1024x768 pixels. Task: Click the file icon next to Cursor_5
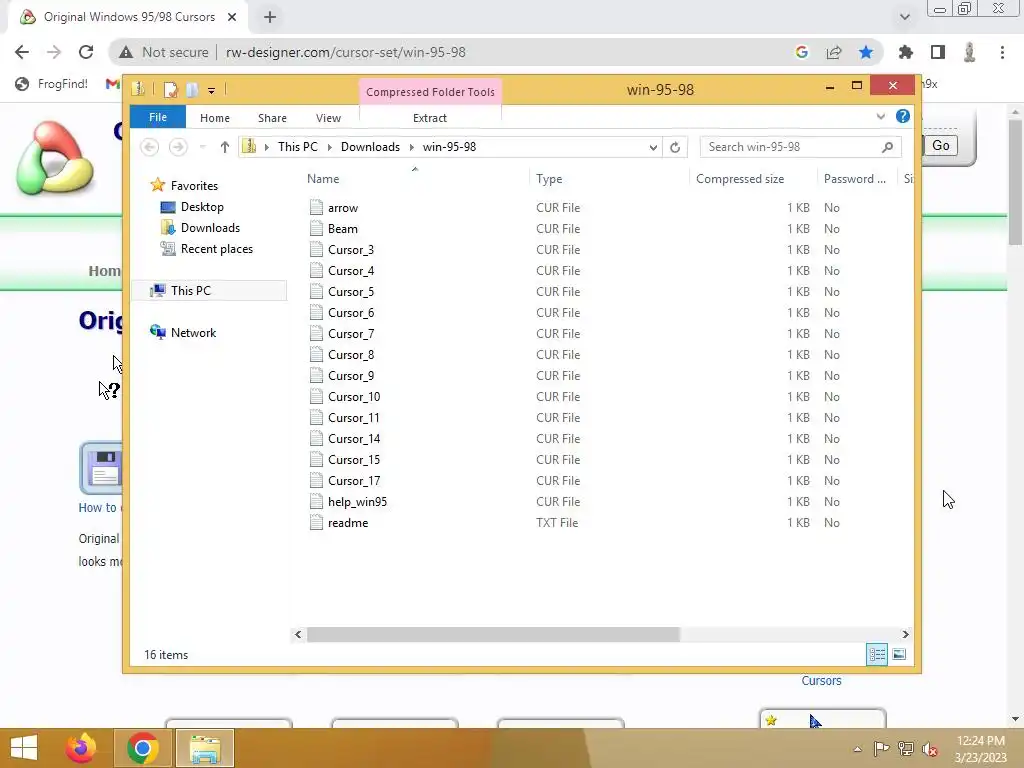point(316,291)
